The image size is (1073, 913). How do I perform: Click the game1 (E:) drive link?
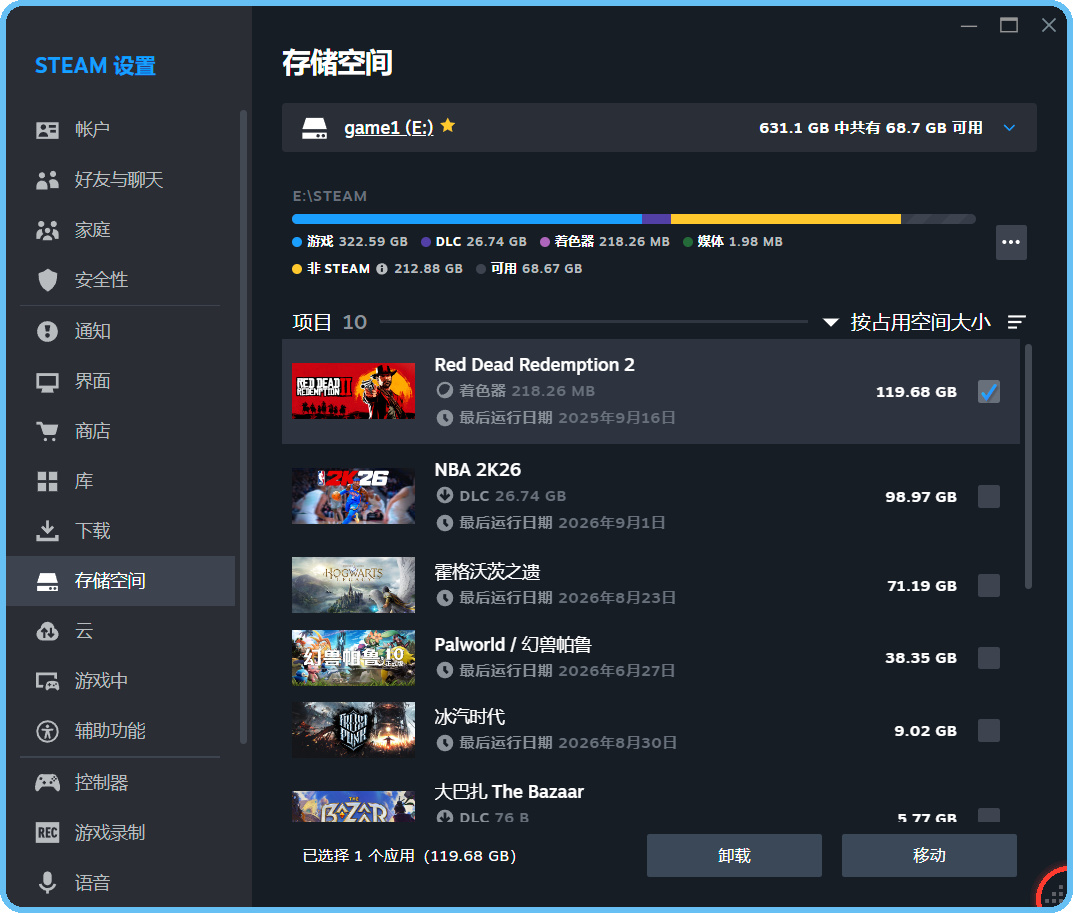(389, 128)
